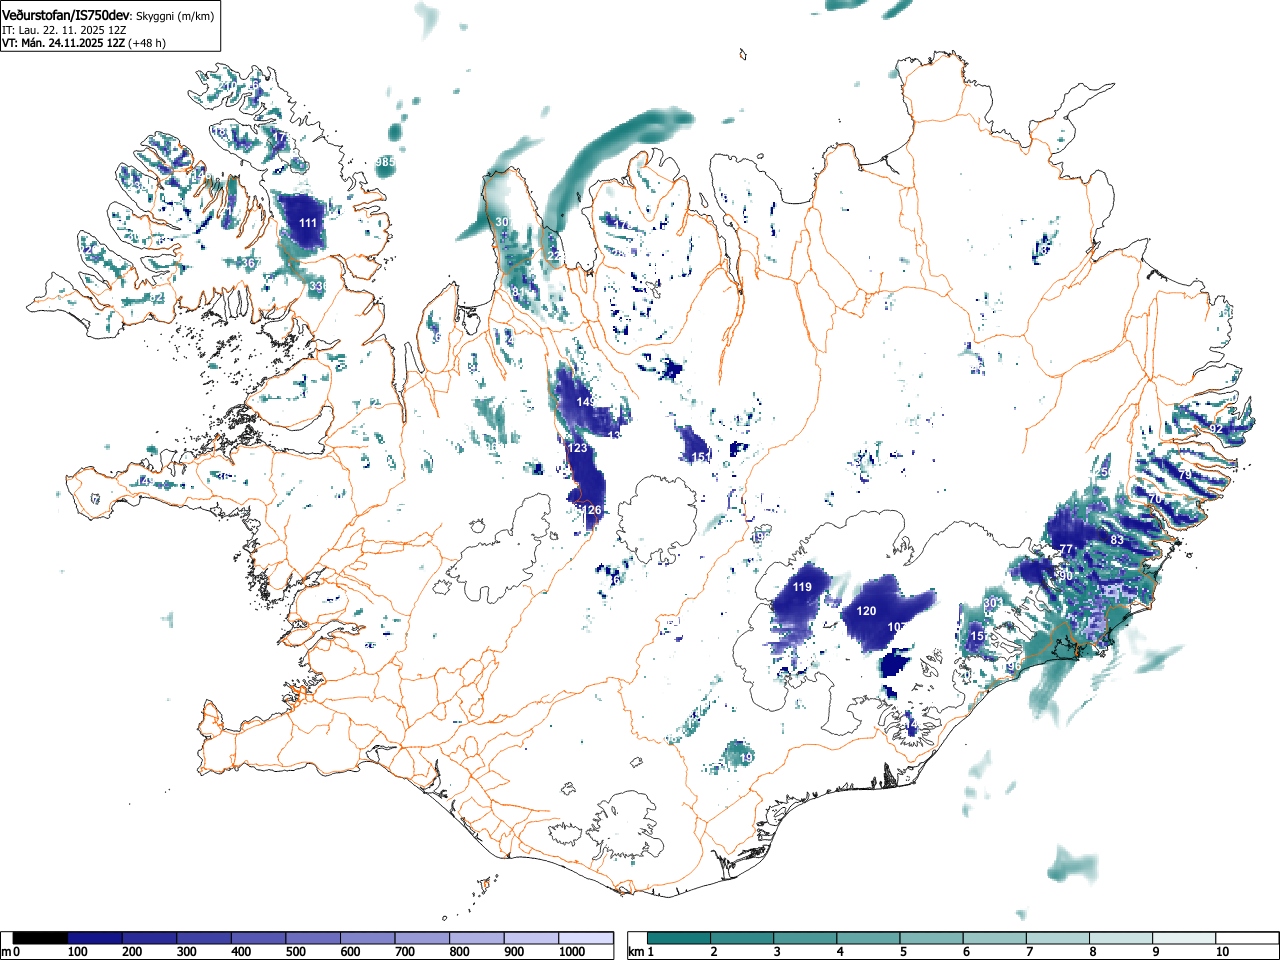1280x960 pixels.
Task: Click the '77' visibility value in the southeast
Action: pos(1066,549)
